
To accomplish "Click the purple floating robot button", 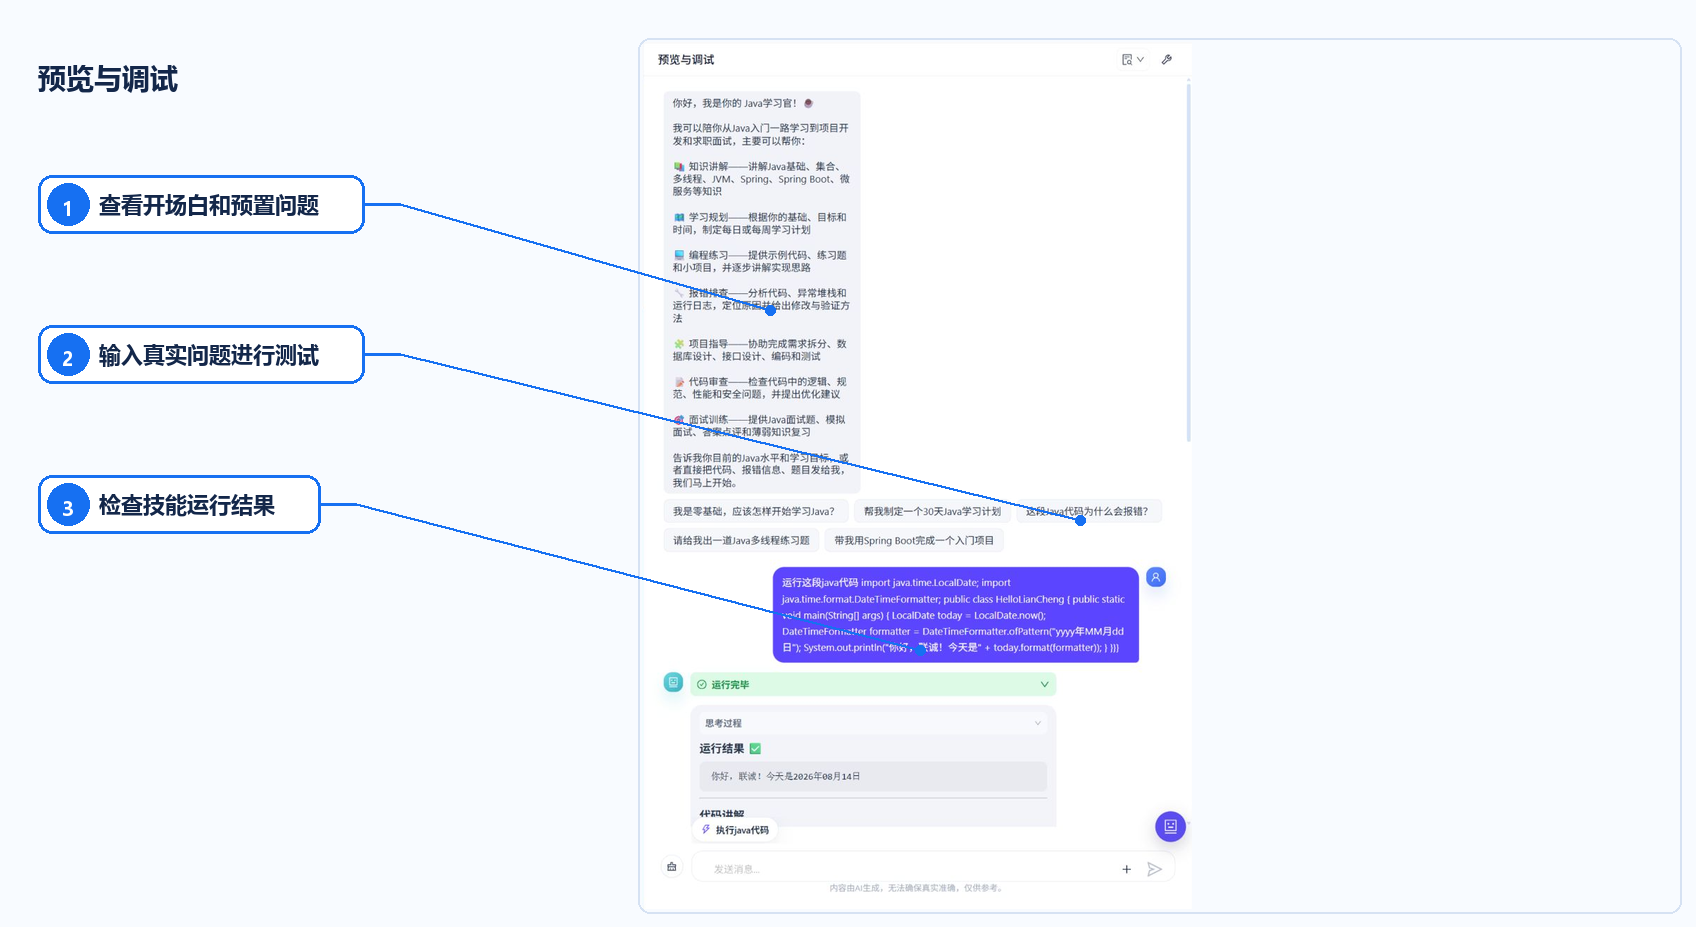I will 1170,826.
